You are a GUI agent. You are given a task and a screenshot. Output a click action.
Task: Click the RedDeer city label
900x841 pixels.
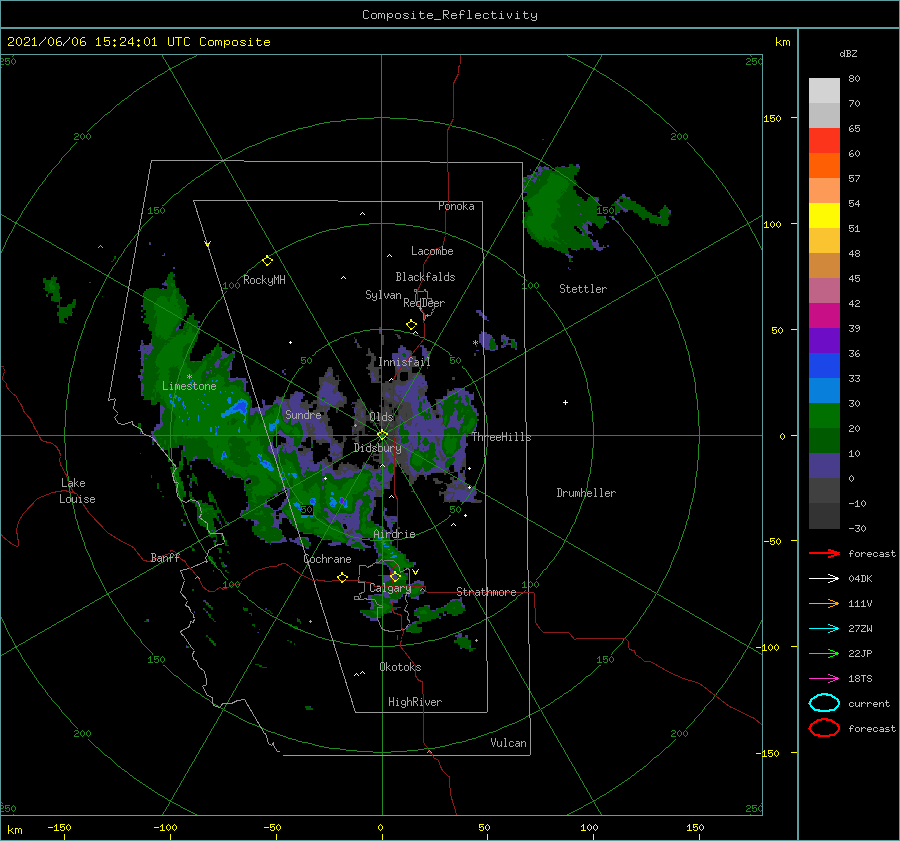(424, 303)
